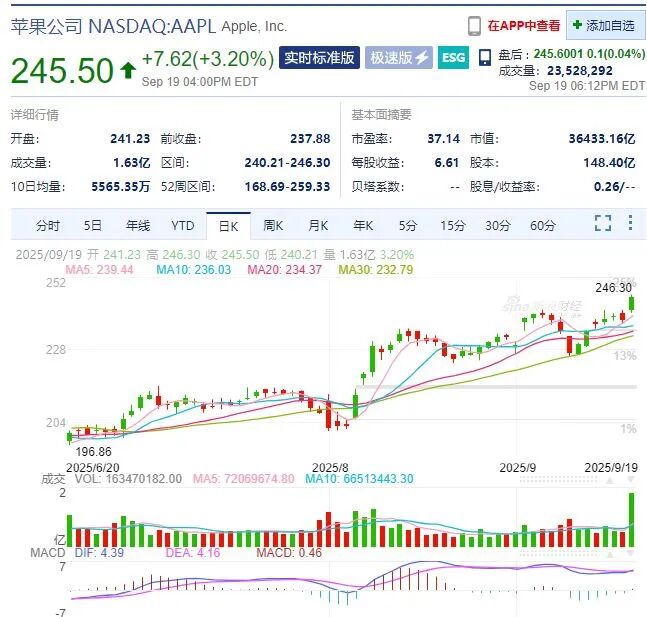Add stock via 添加自选 button
This screenshot has height=617, width=647.
pyautogui.click(x=604, y=26)
